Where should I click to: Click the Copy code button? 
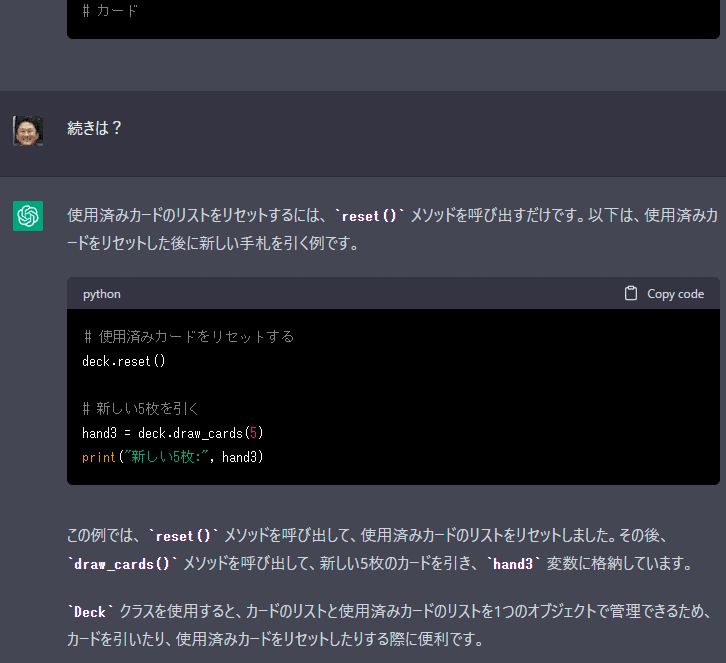[x=664, y=294]
